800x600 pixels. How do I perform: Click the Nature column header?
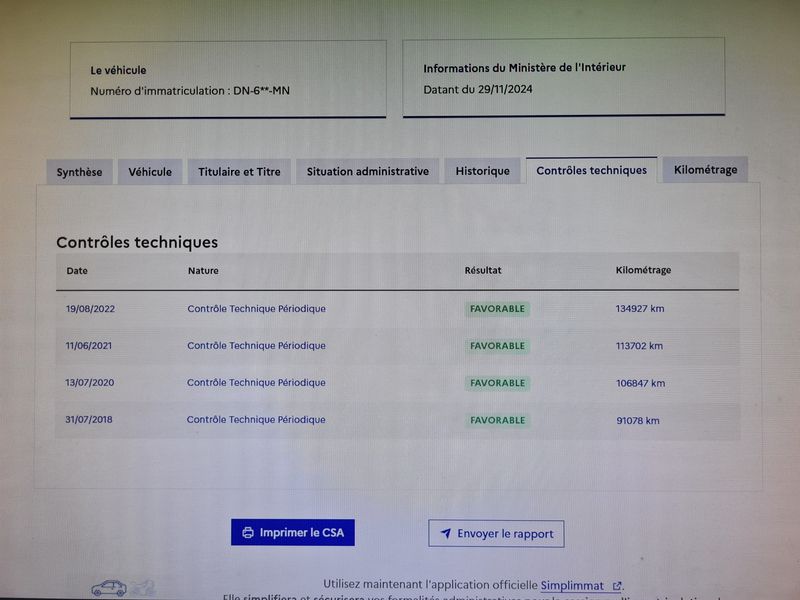203,271
